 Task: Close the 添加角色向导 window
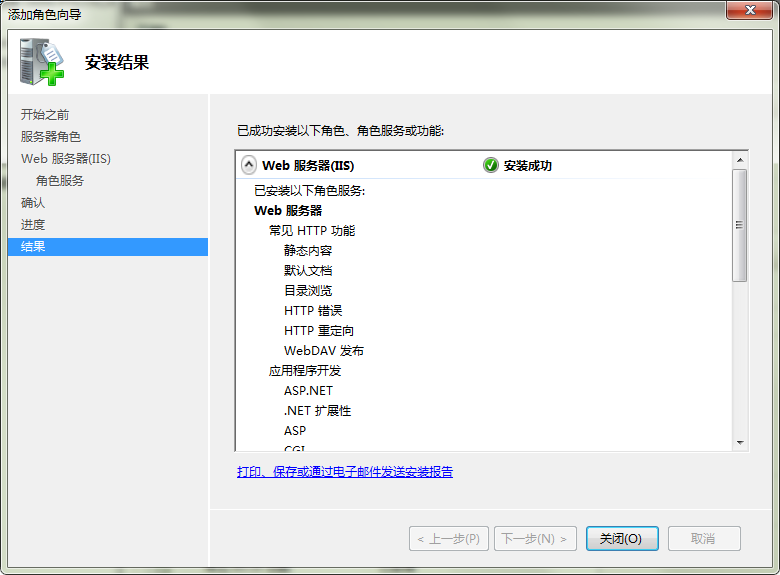(x=750, y=10)
